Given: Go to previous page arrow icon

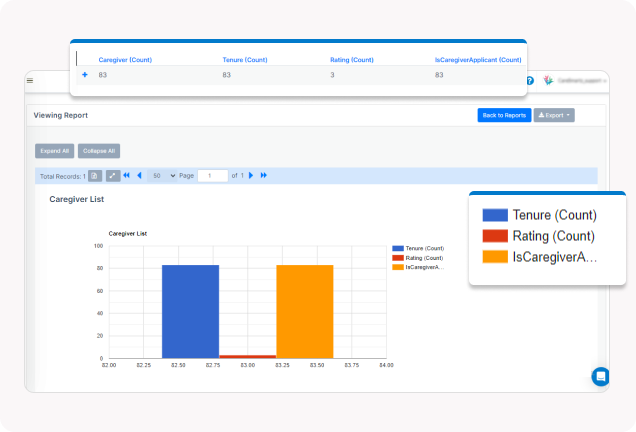Looking at the screenshot, I should coord(140,175).
